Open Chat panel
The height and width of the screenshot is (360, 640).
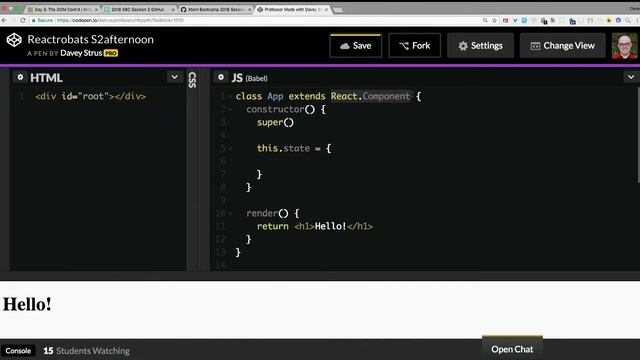[512, 349]
